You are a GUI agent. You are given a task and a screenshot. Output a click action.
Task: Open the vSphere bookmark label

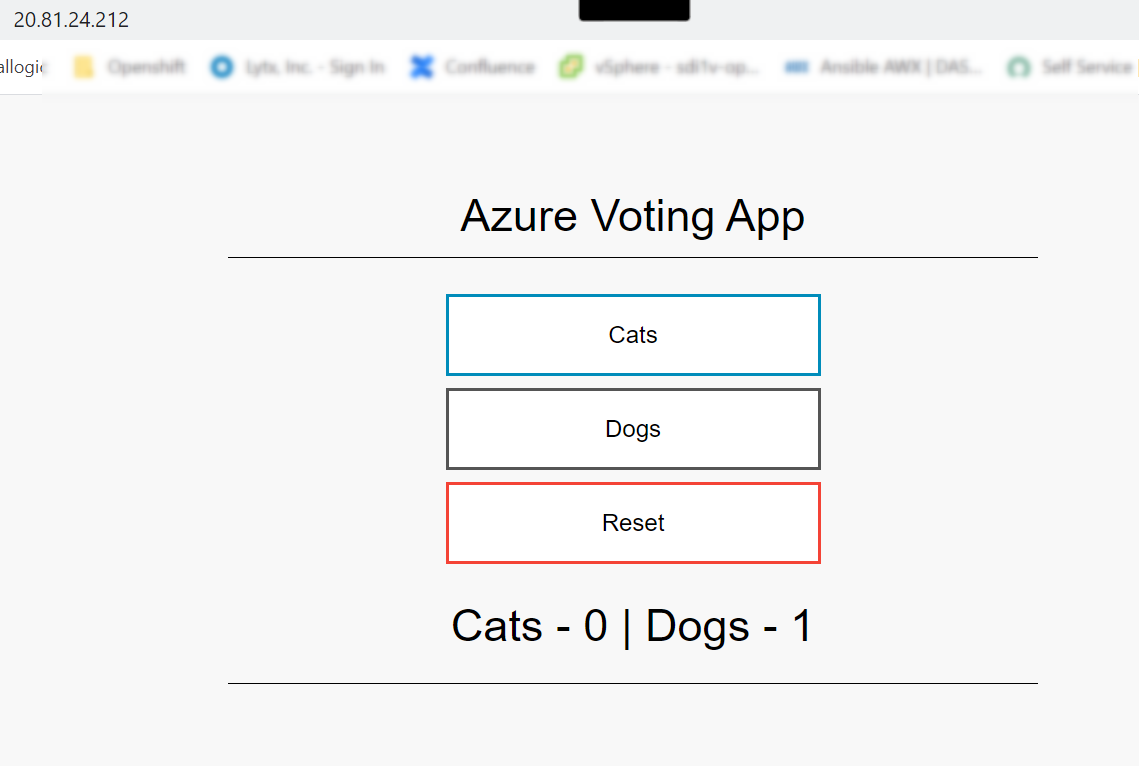[x=676, y=67]
